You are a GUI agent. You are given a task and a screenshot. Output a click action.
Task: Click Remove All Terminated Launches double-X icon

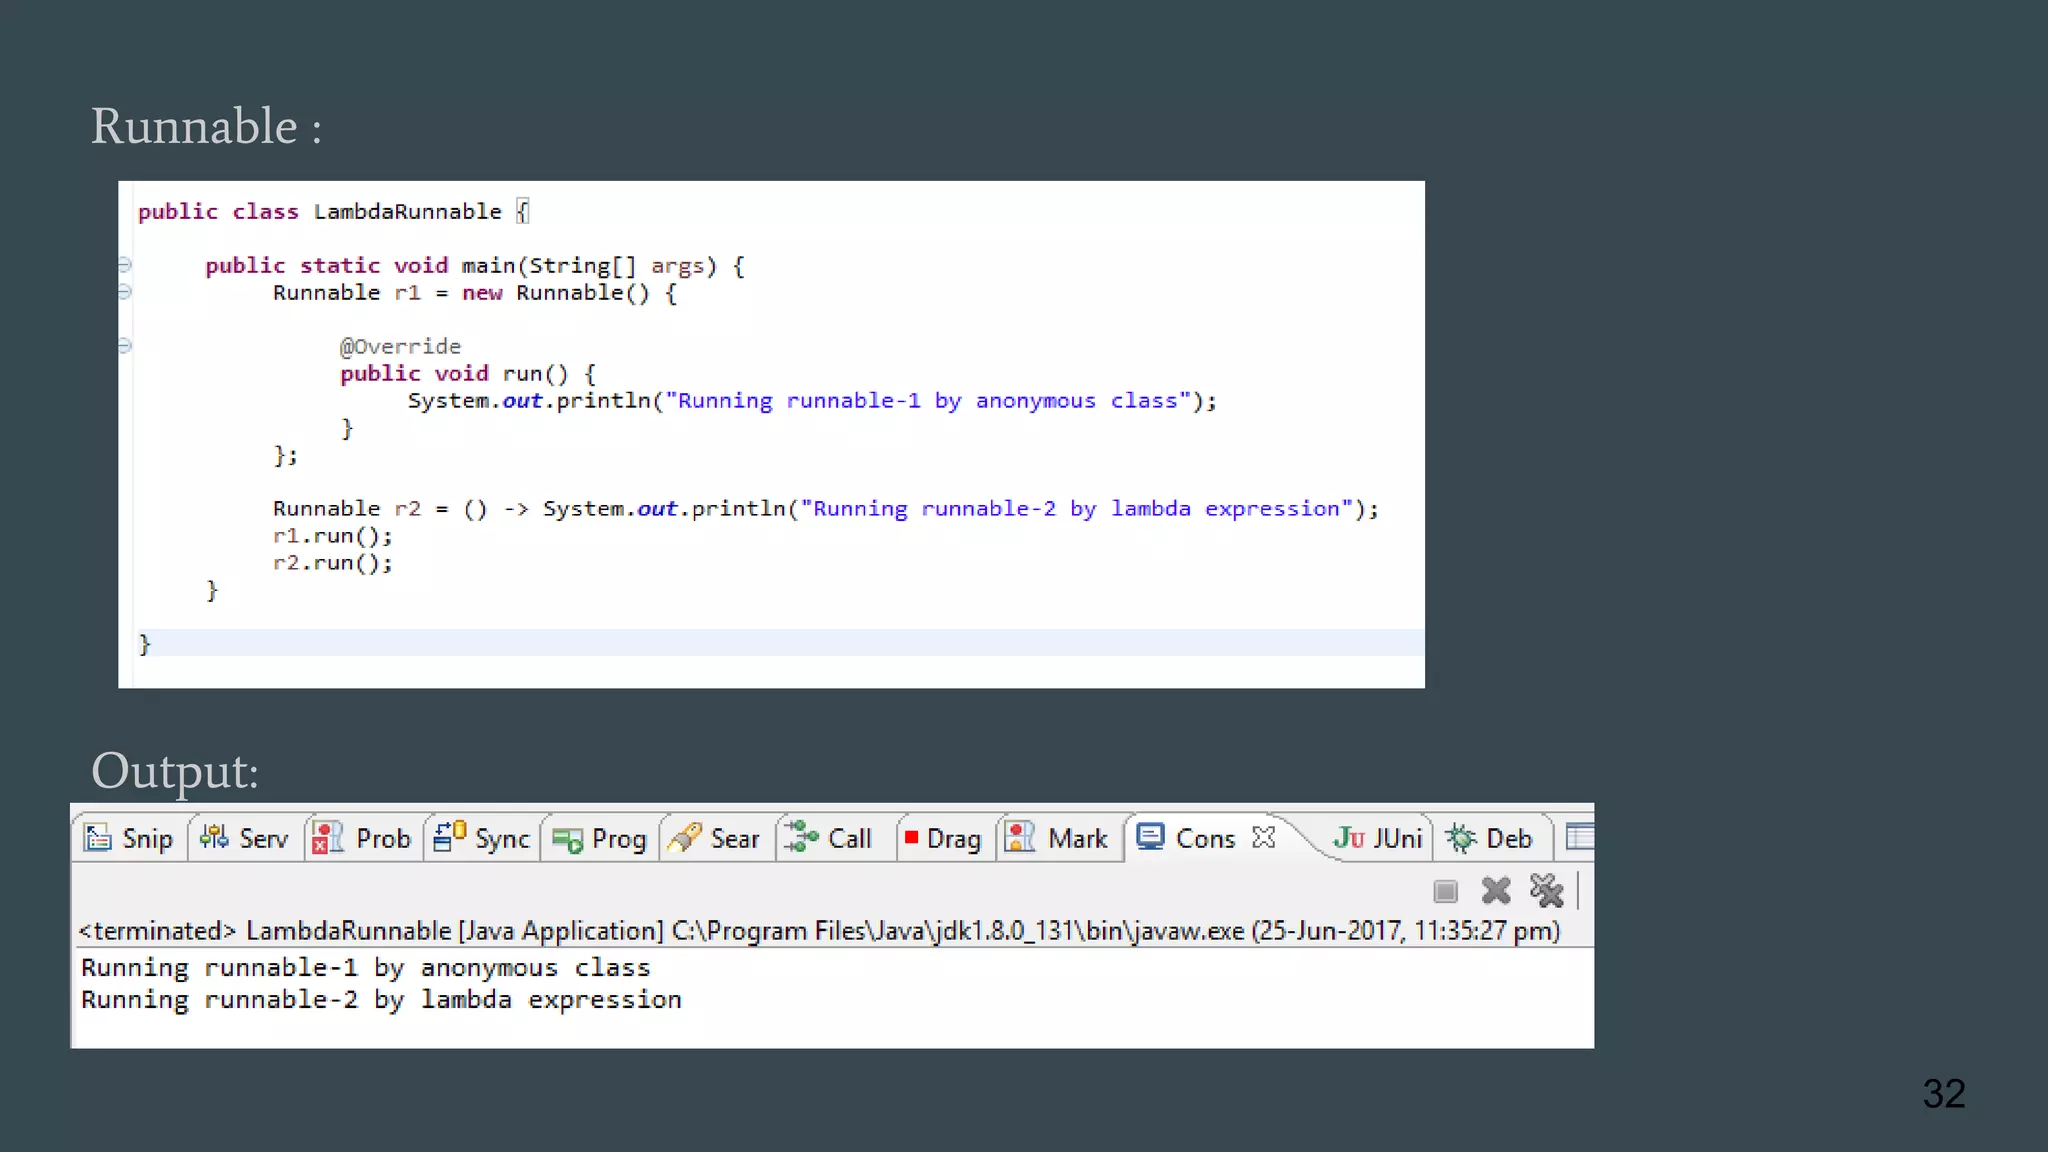click(x=1546, y=890)
